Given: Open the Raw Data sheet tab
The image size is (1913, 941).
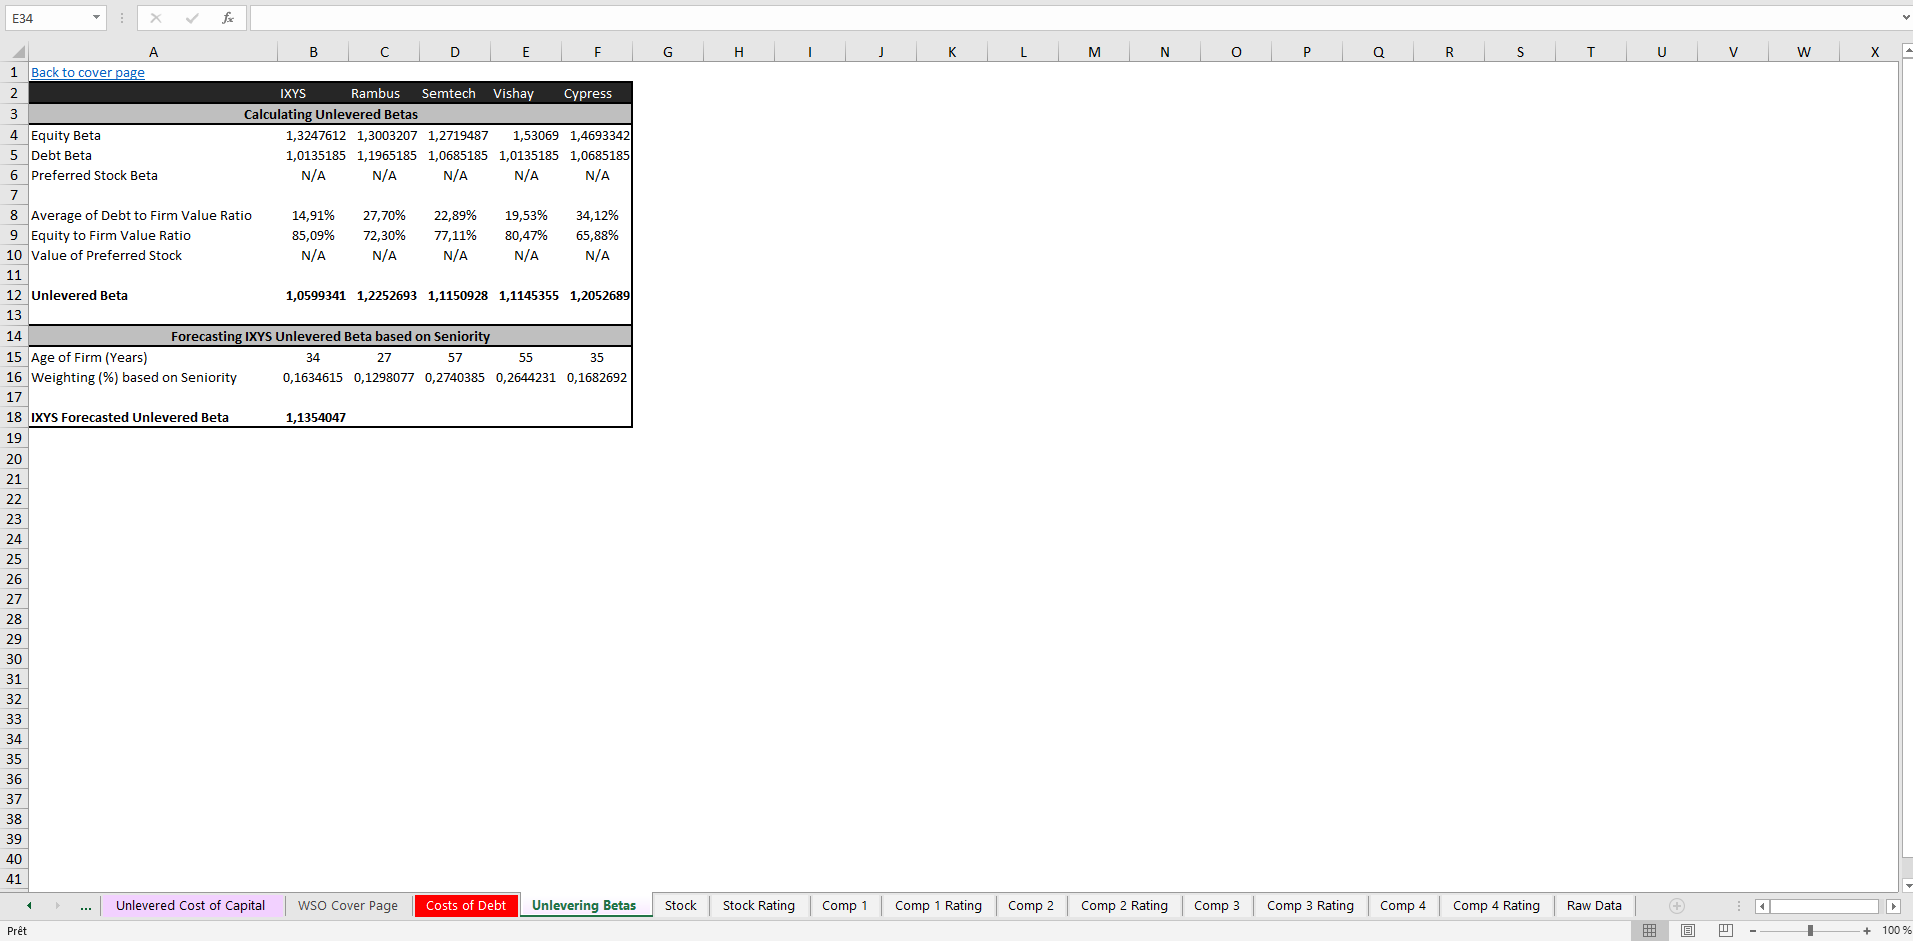Looking at the screenshot, I should (1594, 906).
